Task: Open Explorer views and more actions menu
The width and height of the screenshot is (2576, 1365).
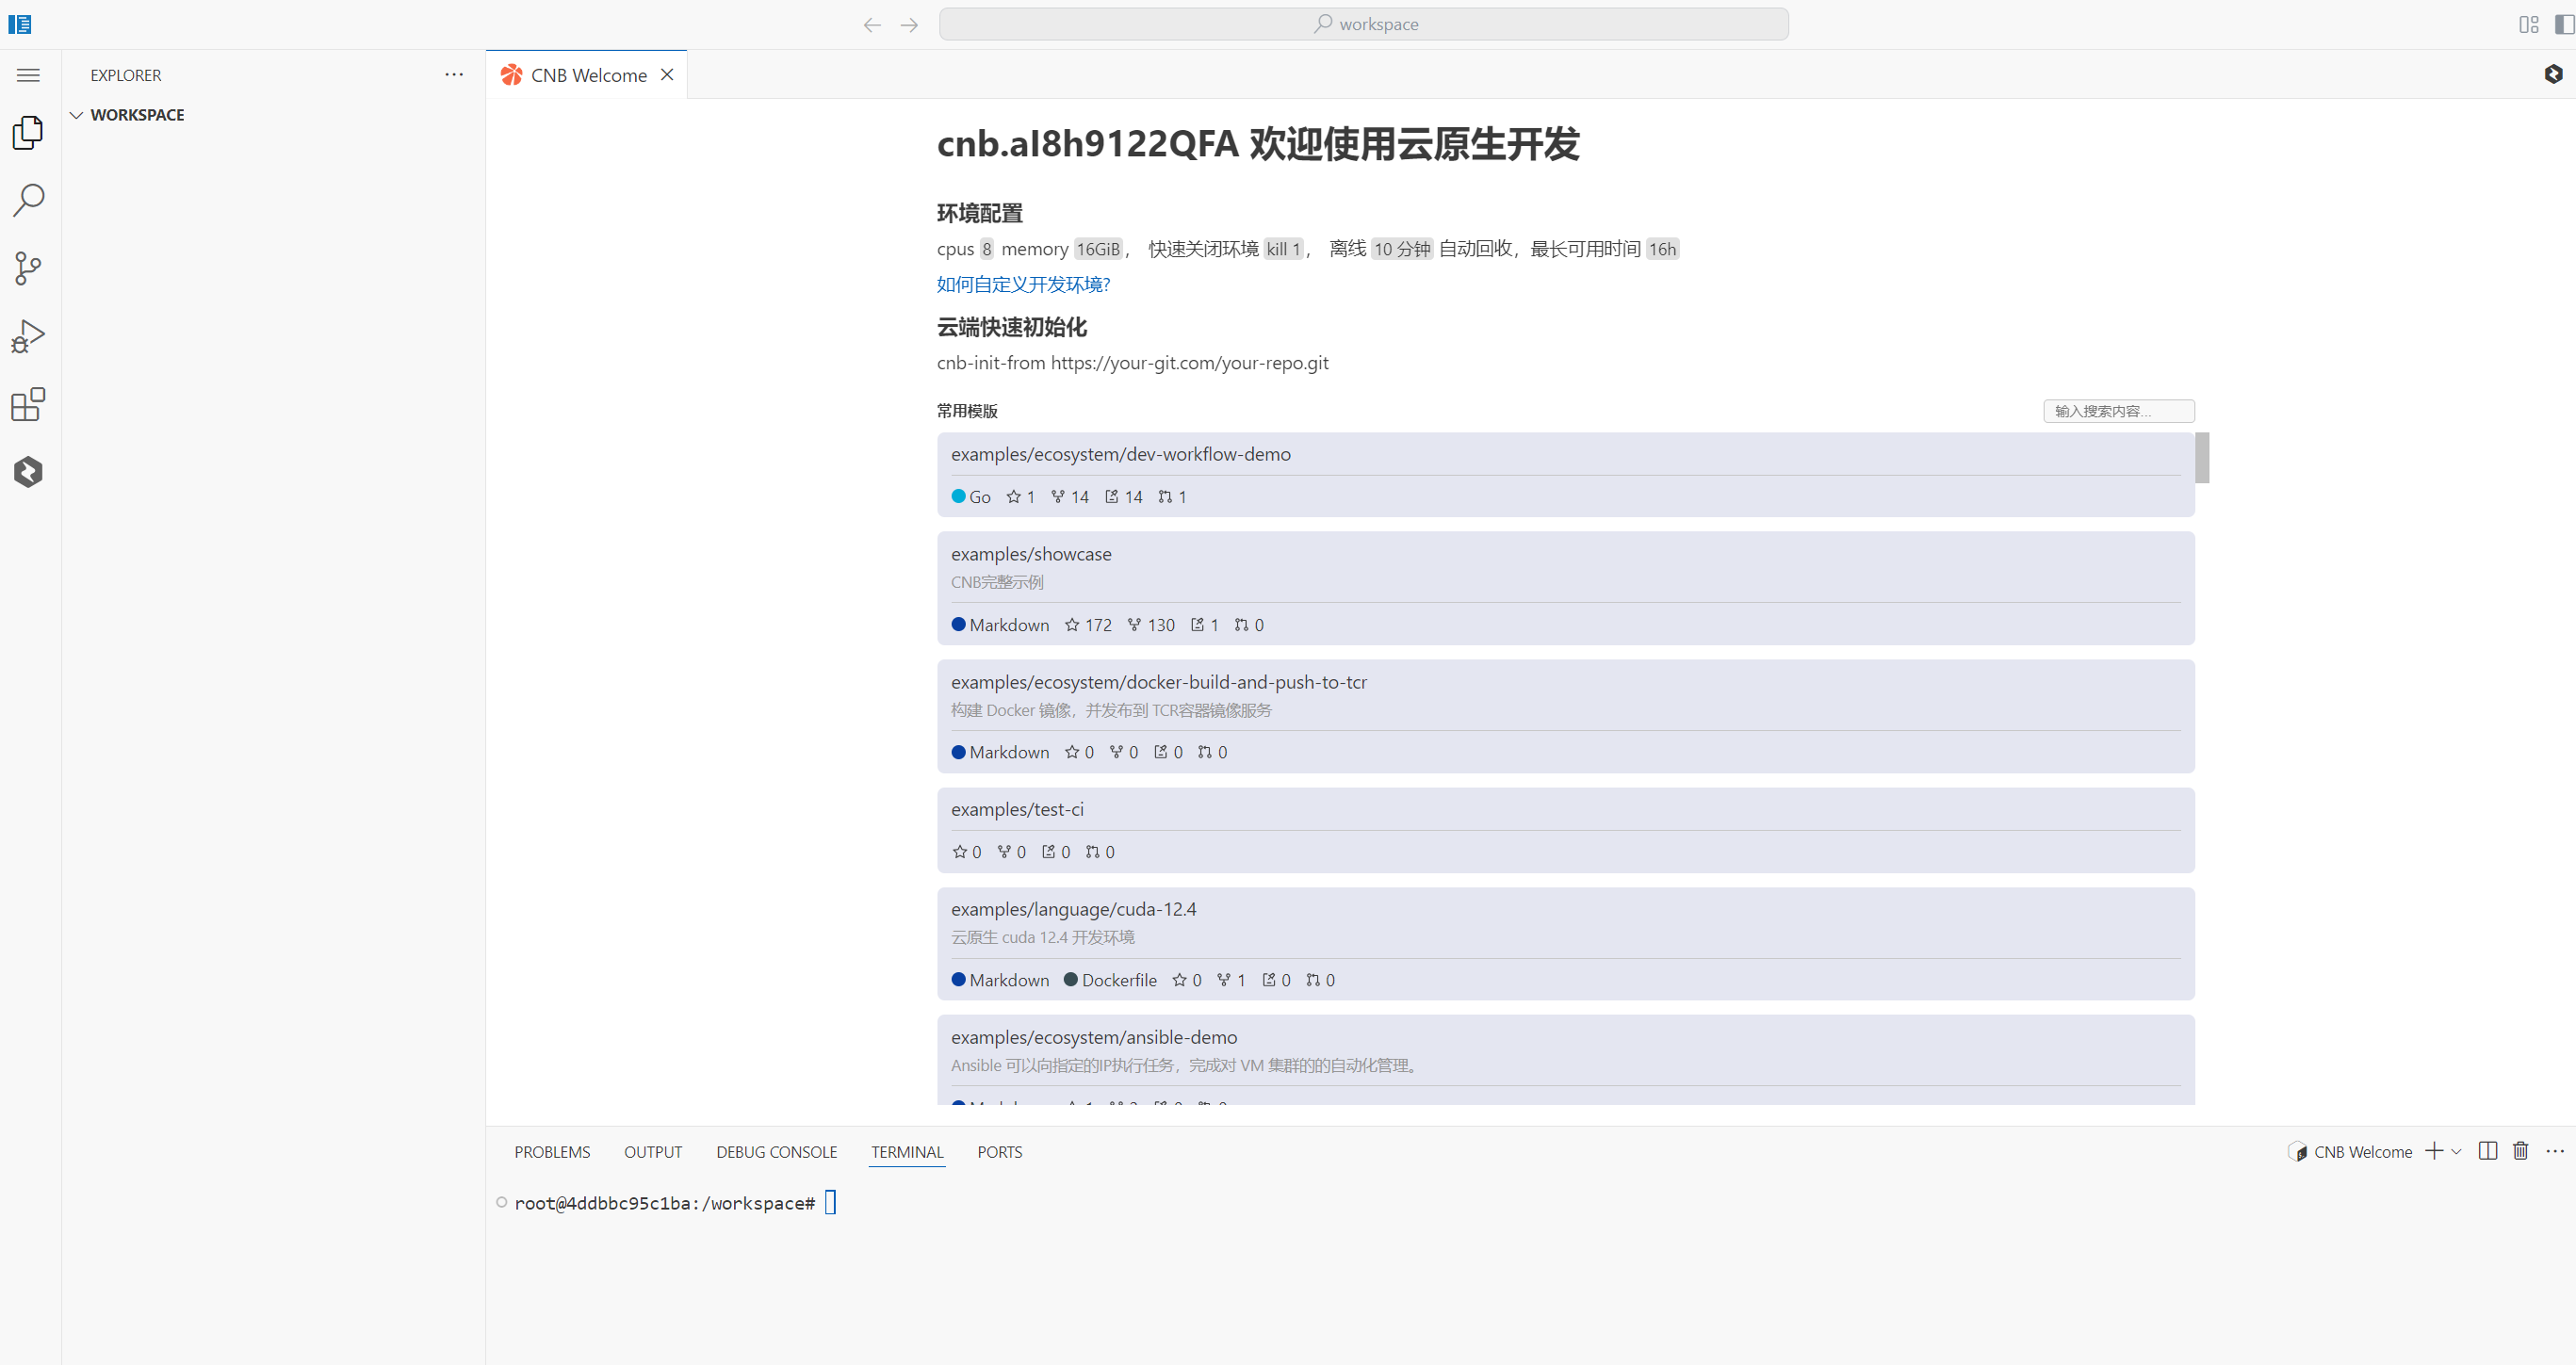Action: tap(454, 75)
